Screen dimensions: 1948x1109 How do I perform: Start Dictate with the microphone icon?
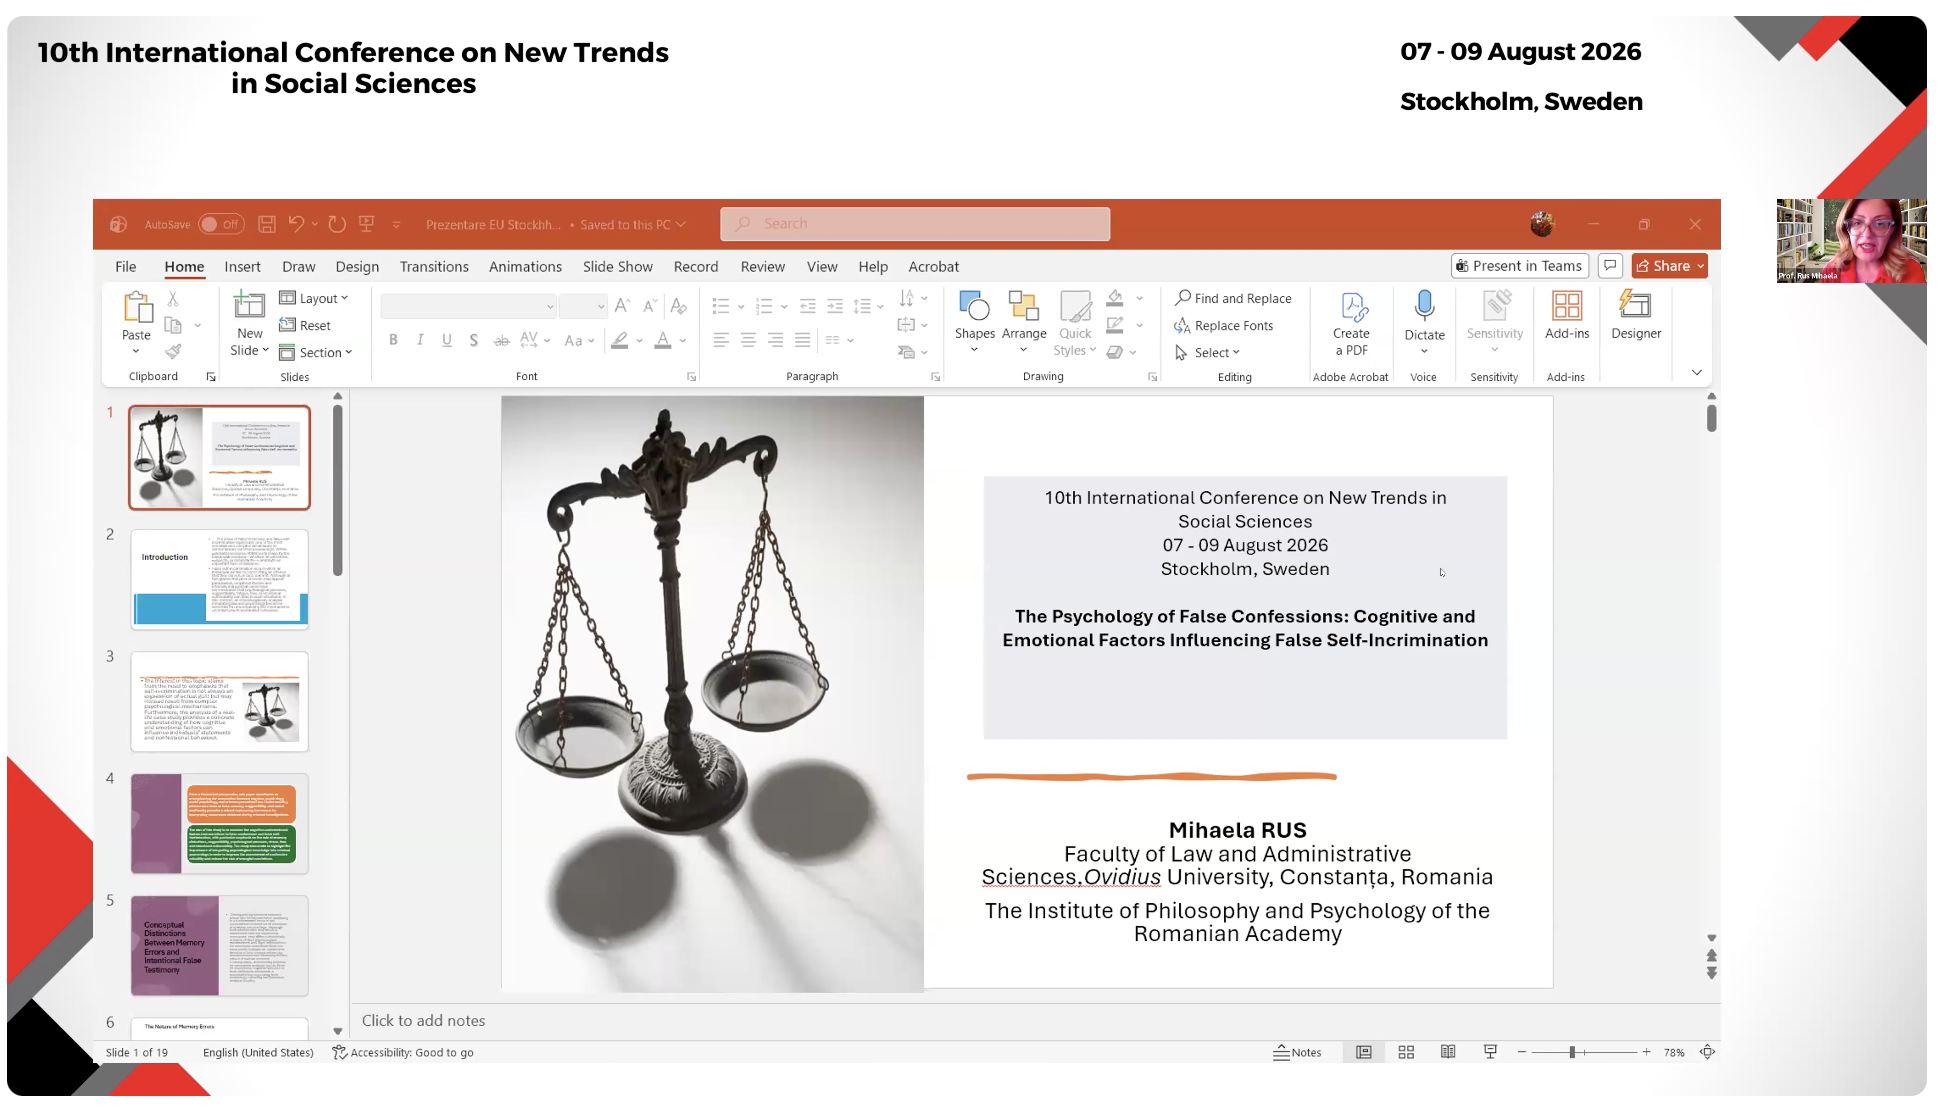click(x=1424, y=305)
